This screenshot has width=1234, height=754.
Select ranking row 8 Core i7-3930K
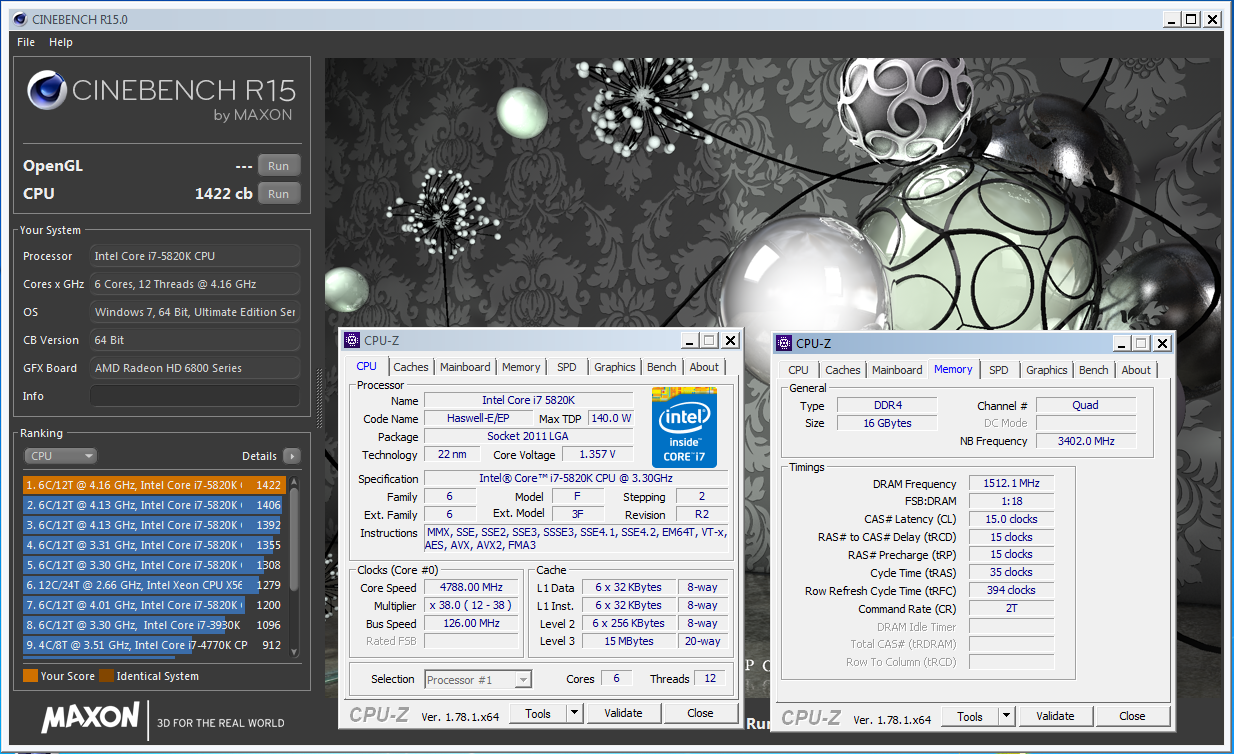tap(154, 625)
